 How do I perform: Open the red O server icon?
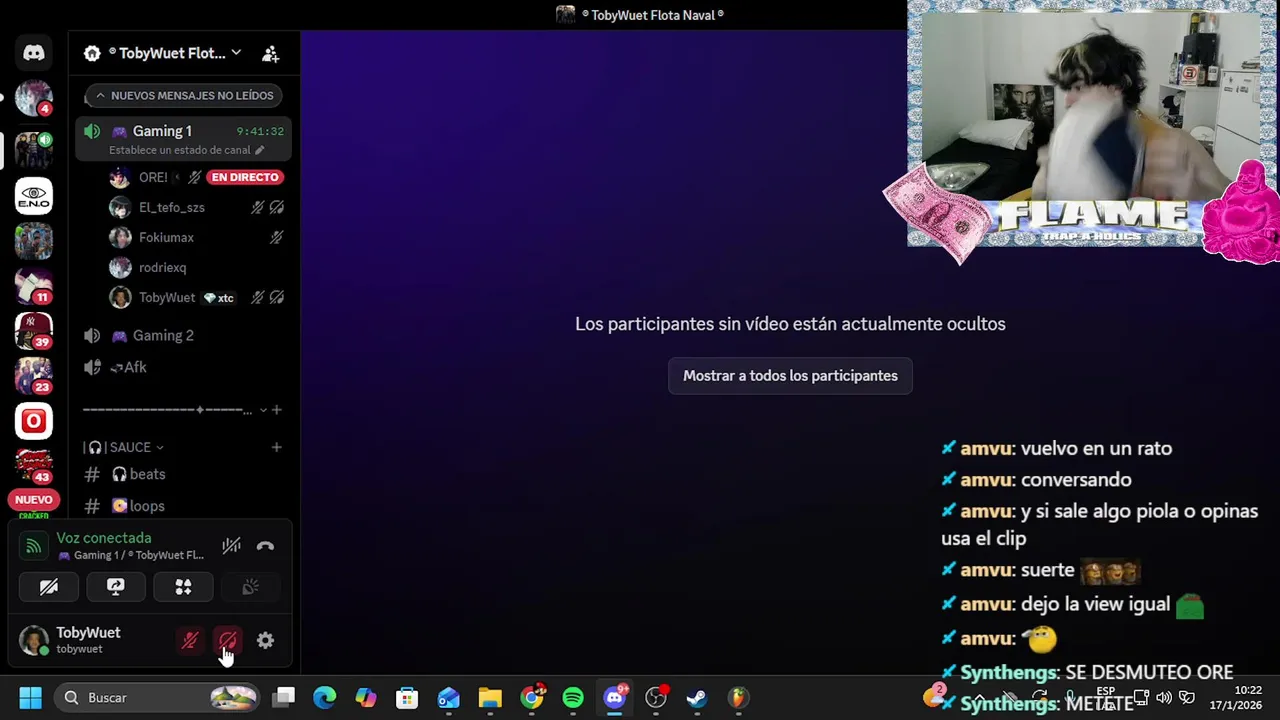pos(34,421)
